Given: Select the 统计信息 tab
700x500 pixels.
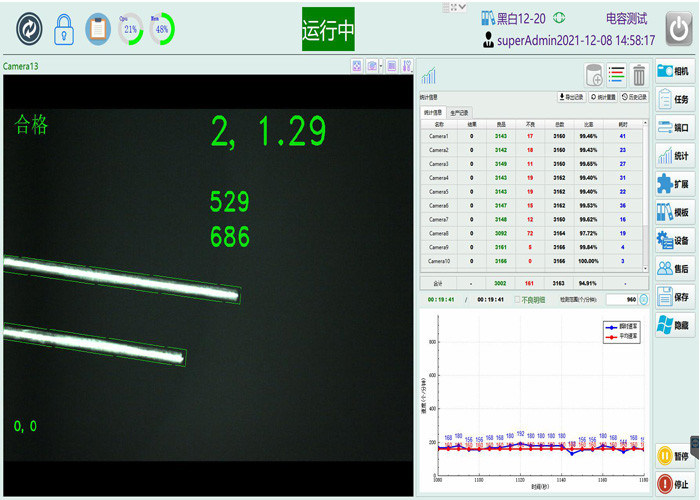Looking at the screenshot, I should pyautogui.click(x=431, y=112).
